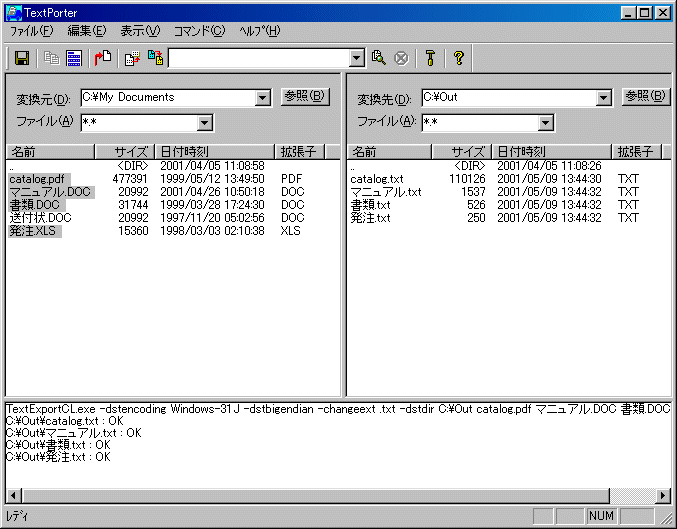Click the log pane horizontal scrollbar right arrow

click(663, 496)
